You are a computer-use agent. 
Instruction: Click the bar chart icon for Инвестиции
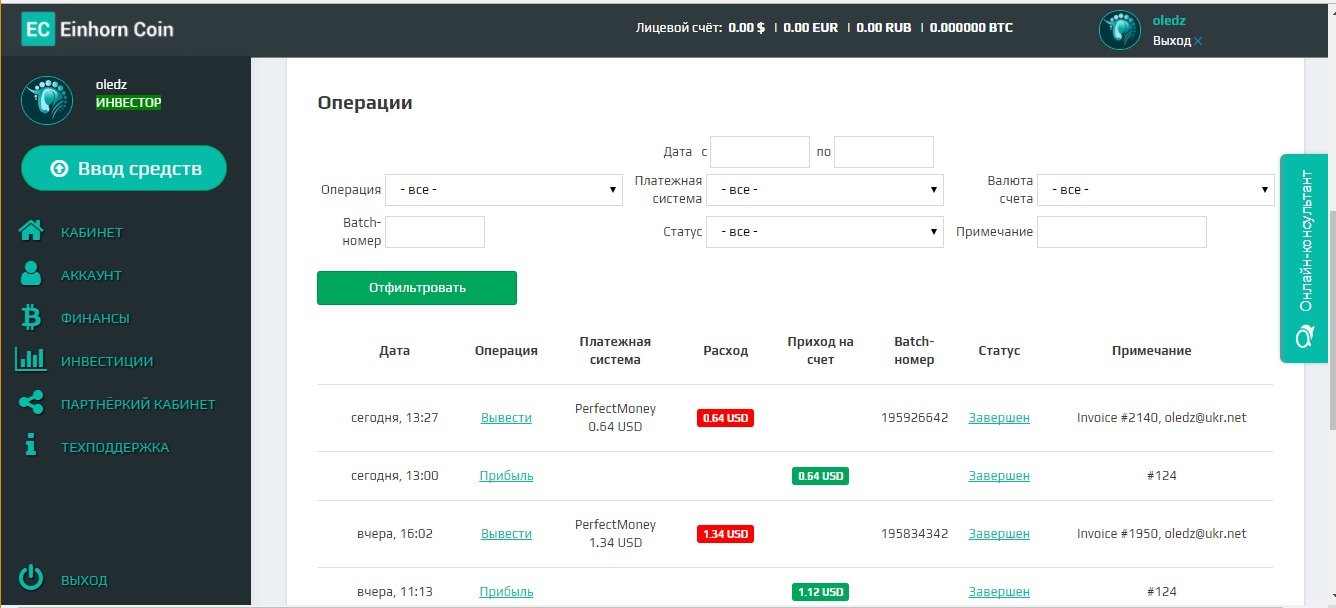[31, 359]
